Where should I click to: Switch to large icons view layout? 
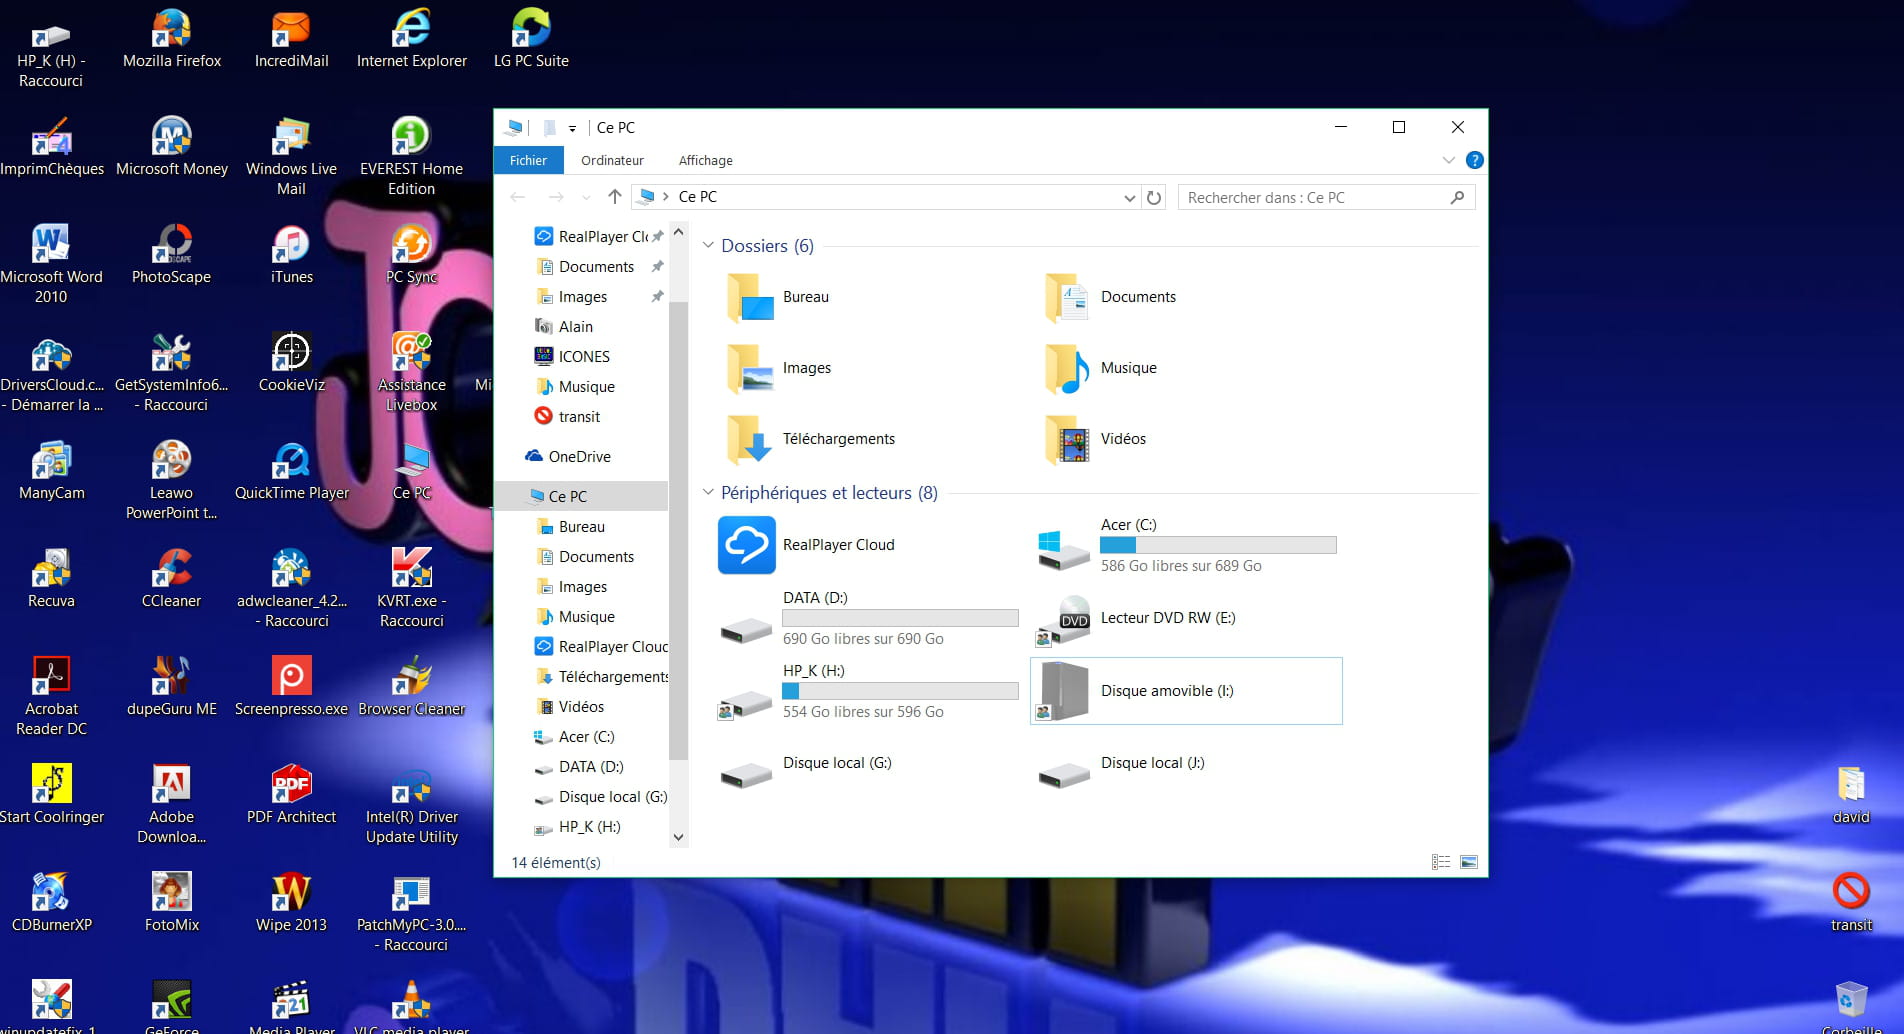(x=1469, y=862)
